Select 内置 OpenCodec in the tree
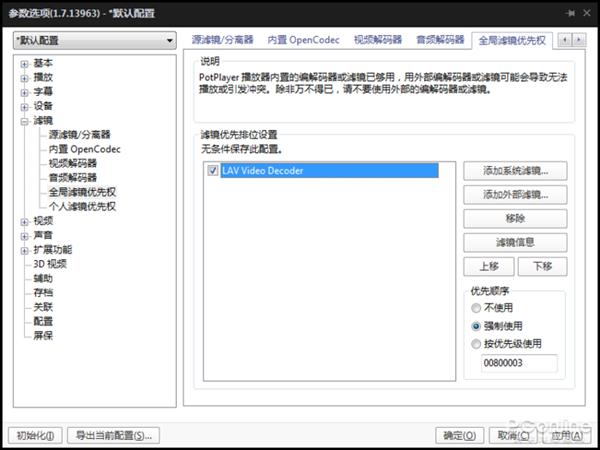600x450 pixels. coord(85,149)
